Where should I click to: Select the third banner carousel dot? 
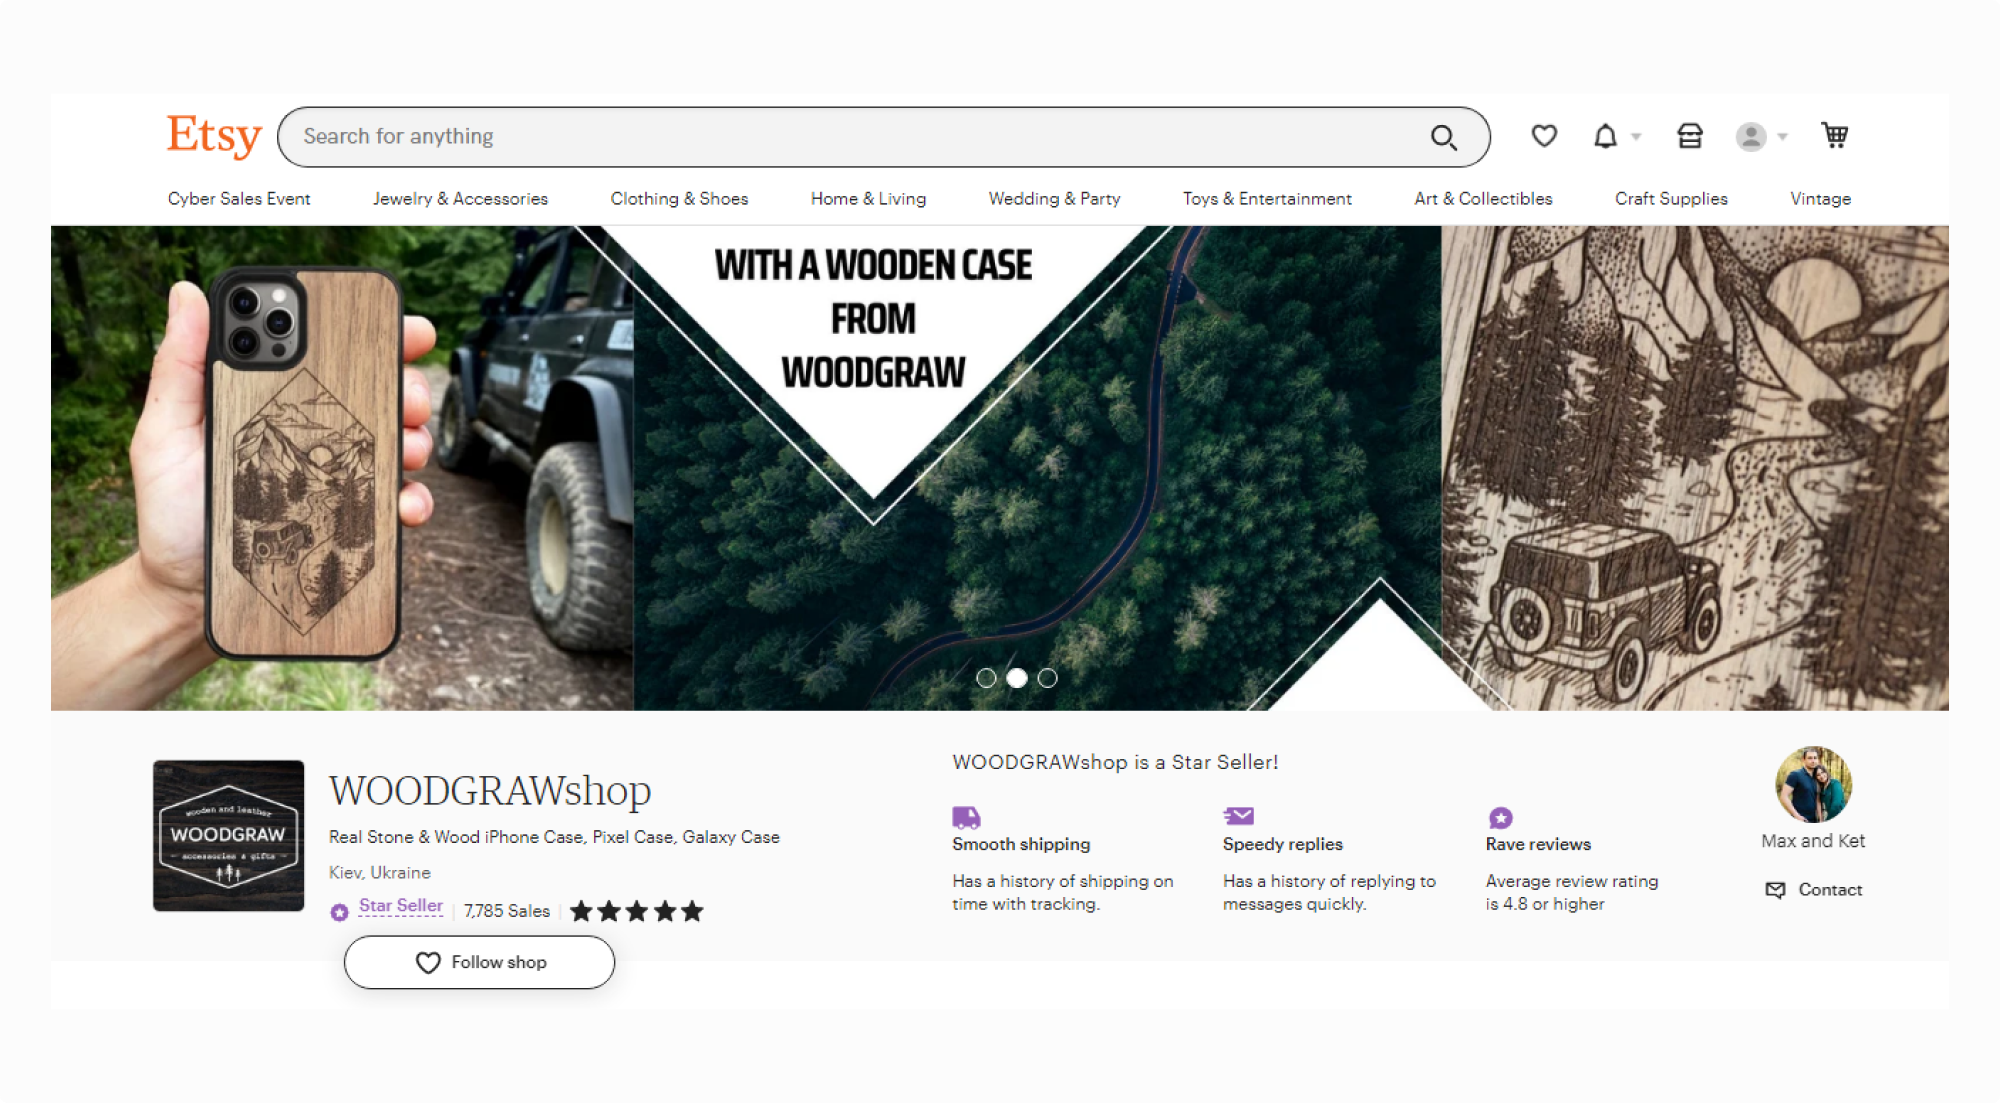[x=1047, y=678]
